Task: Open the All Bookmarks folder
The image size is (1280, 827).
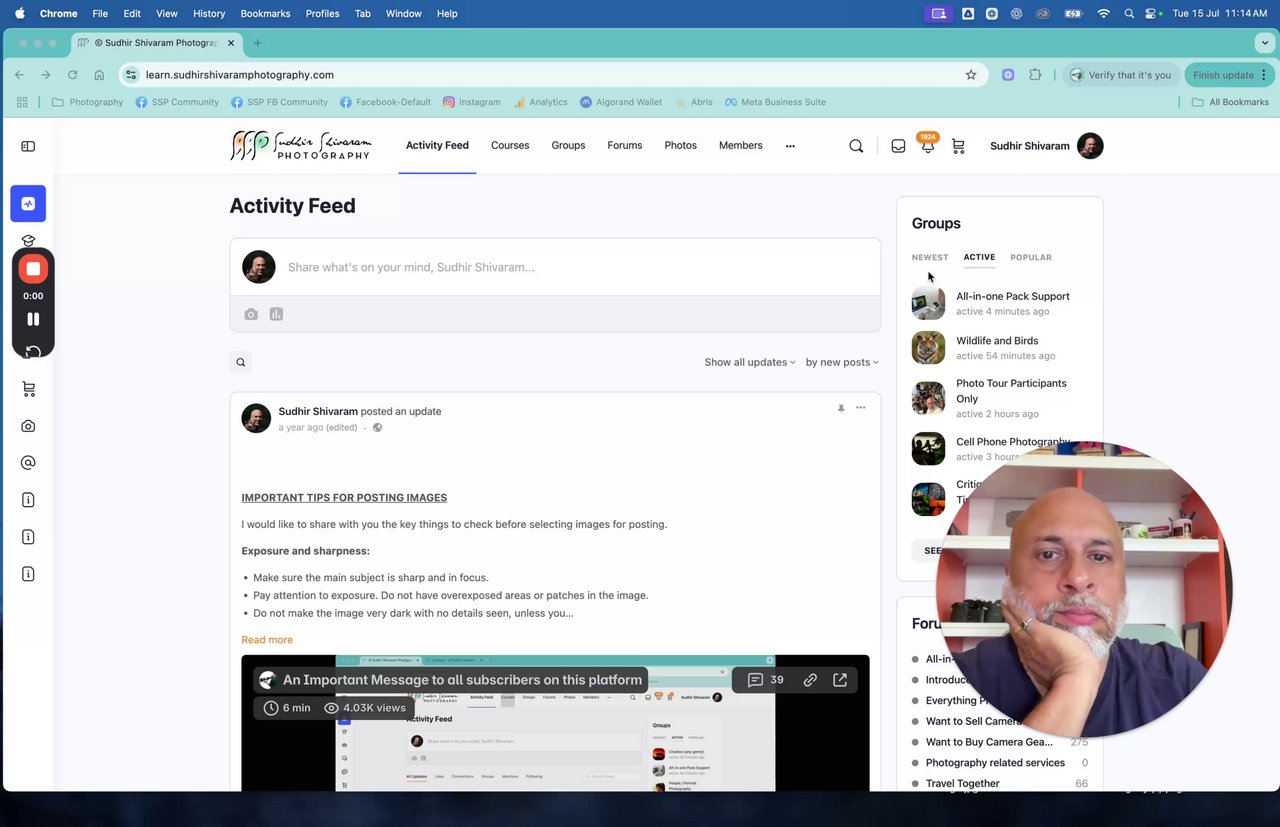Action: [x=1230, y=102]
